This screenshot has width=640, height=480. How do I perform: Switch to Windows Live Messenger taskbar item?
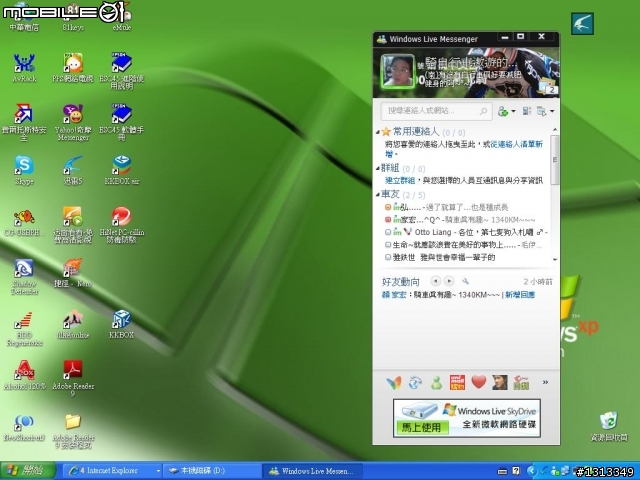[x=312, y=471]
